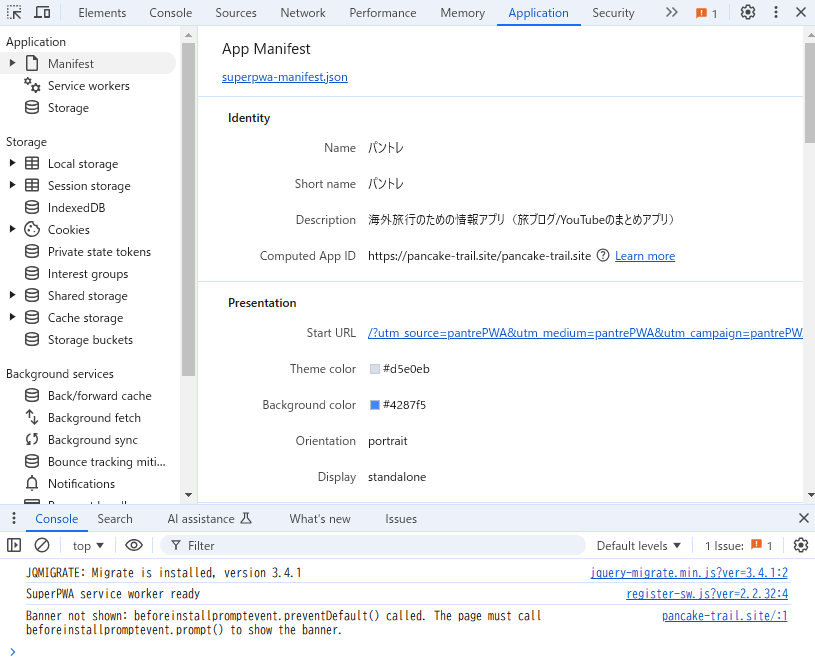Click the 1 Issue indicator in console toolbar
This screenshot has height=661, width=815.
[738, 546]
